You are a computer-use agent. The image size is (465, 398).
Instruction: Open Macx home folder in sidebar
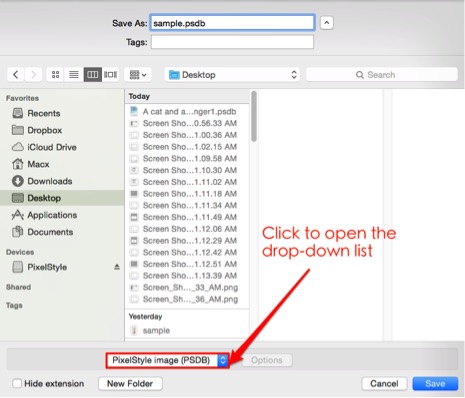[62, 164]
